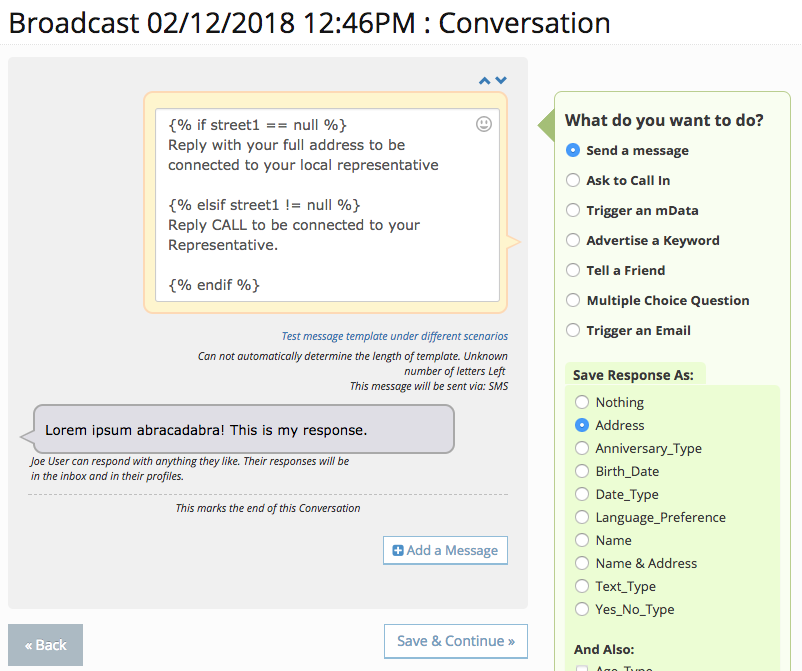
Task: Select the Send a message option
Action: click(x=573, y=150)
